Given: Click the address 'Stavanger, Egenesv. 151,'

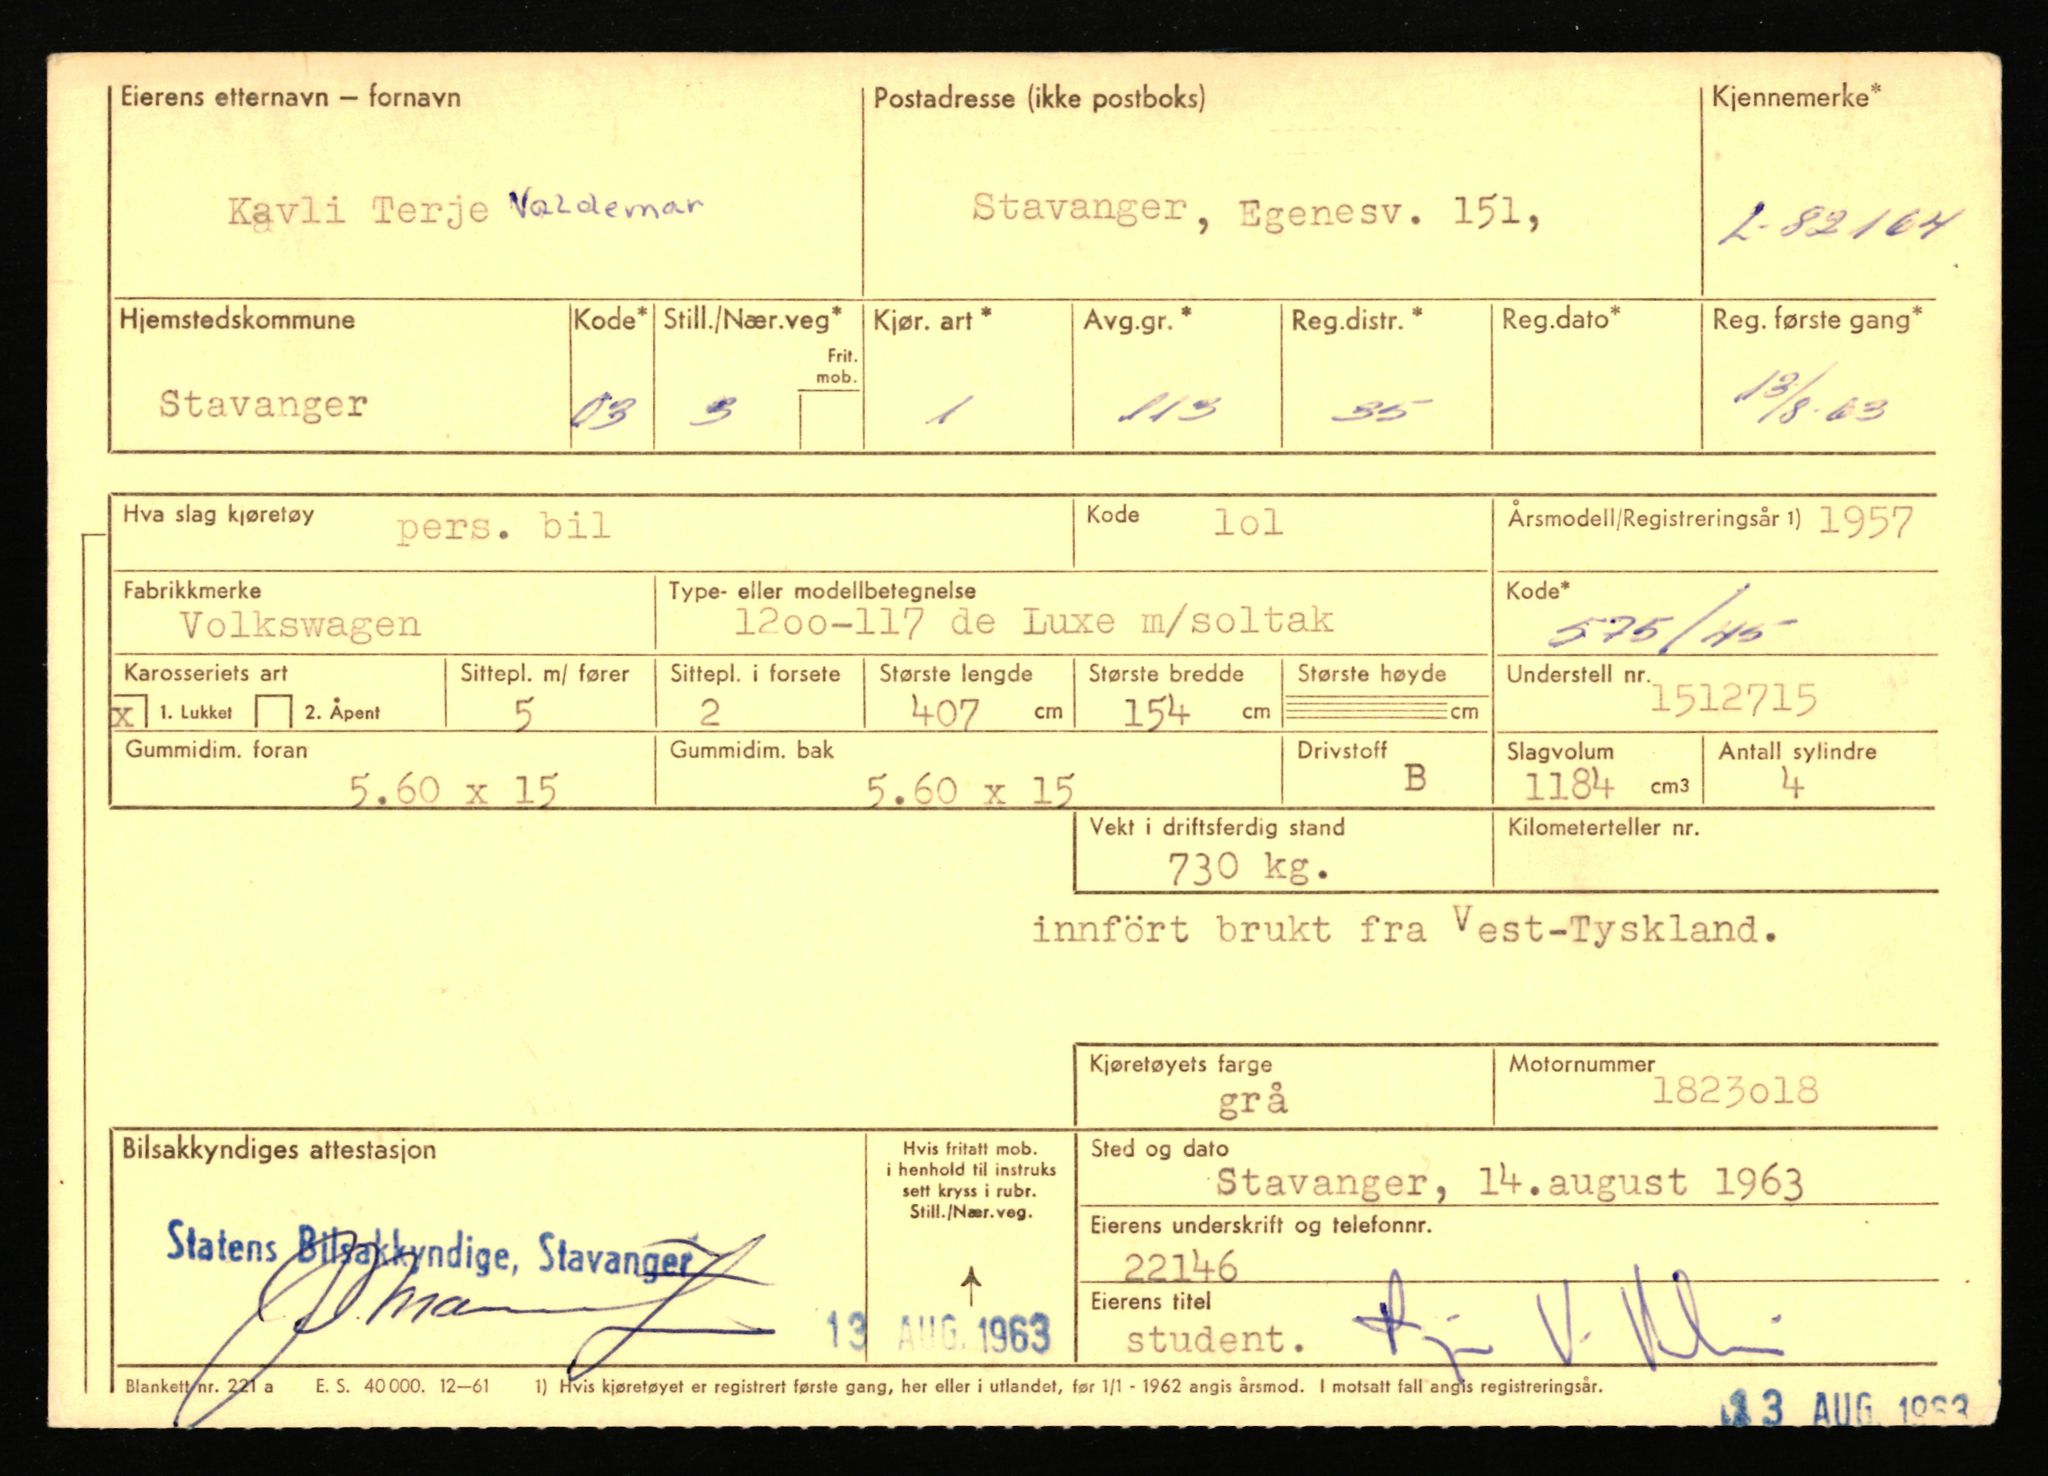Looking at the screenshot, I should [1255, 211].
